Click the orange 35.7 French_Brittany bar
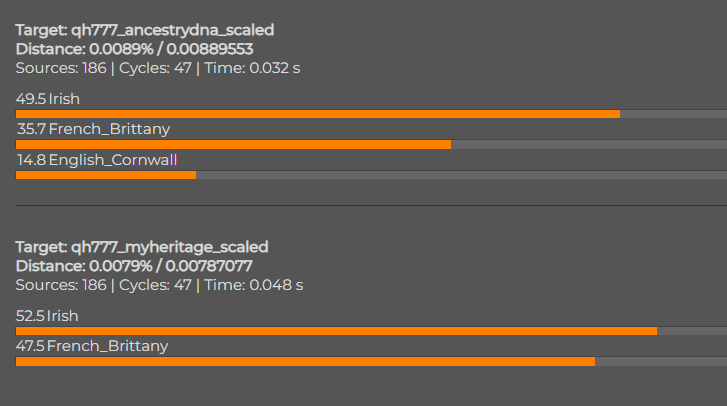 (x=233, y=145)
